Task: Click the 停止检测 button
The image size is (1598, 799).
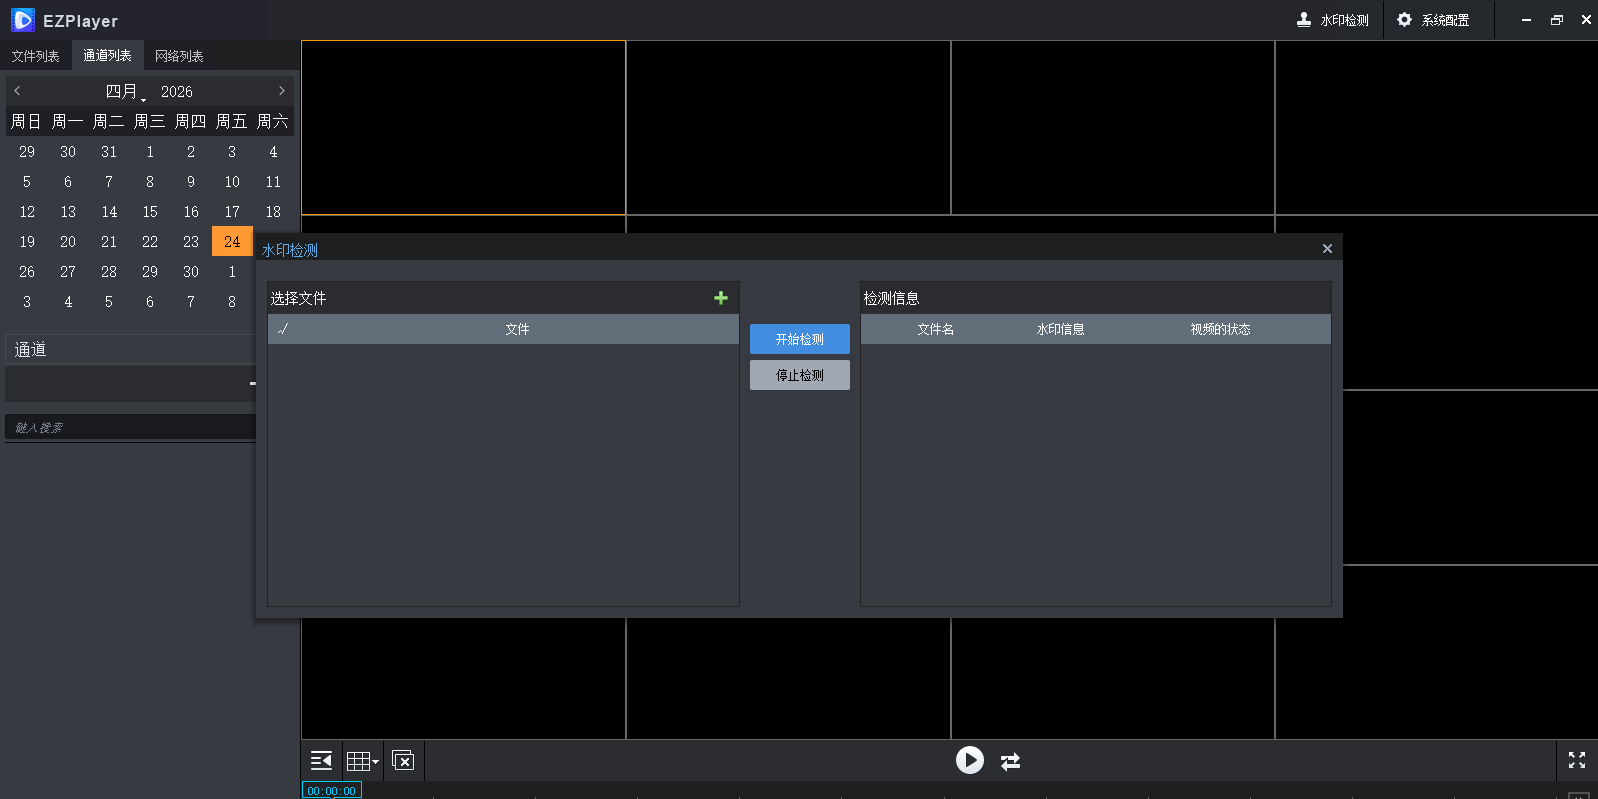Action: (799, 375)
